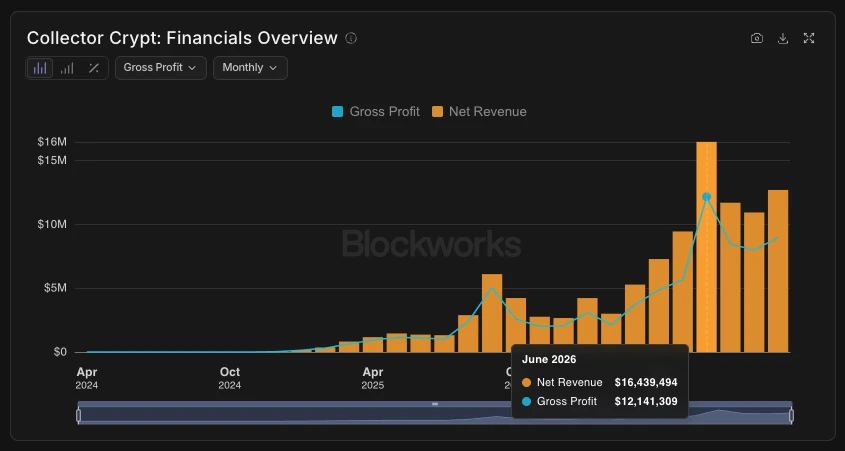This screenshot has height=451, width=845.
Task: Click the $16,439,494 Net Revenue value
Action: point(646,383)
